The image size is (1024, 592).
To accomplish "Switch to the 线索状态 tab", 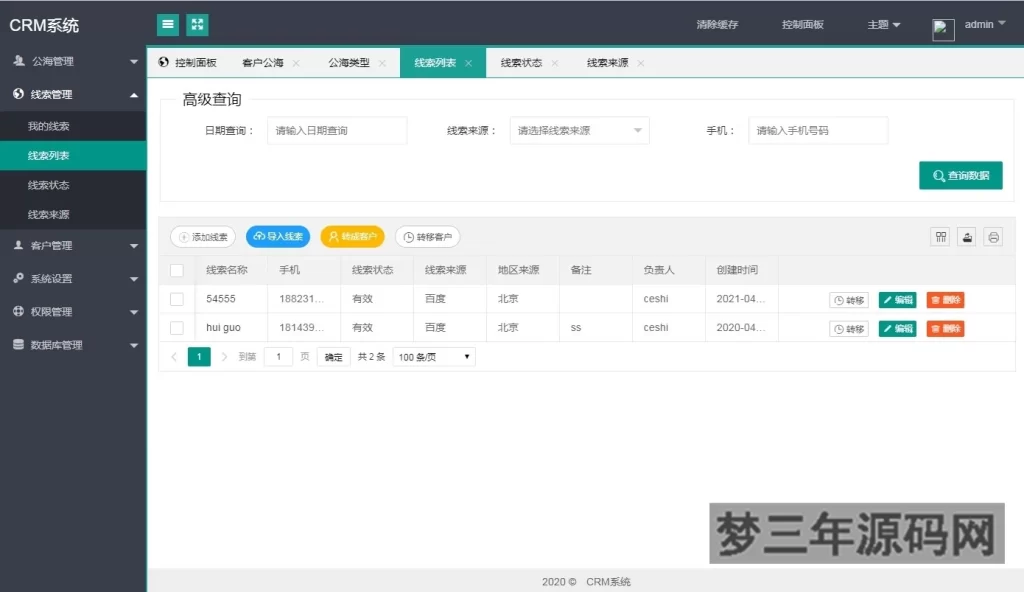I will click(x=521, y=63).
